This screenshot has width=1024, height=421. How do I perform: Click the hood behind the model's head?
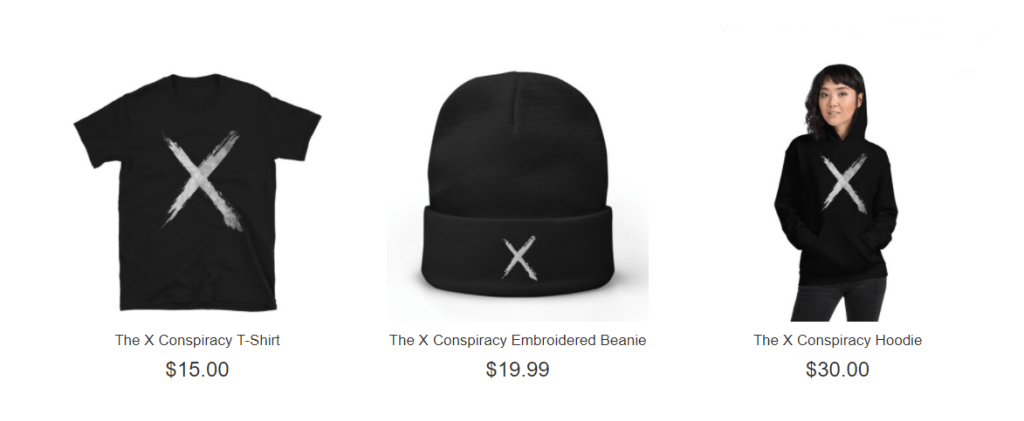861,124
